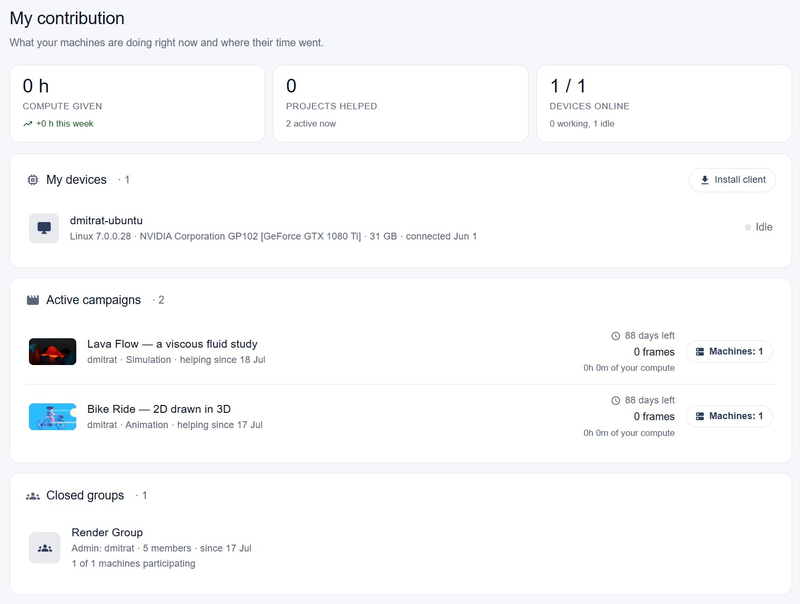Click the '0 h' Compute Given value
Viewport: 800px width, 604px height.
(36, 86)
